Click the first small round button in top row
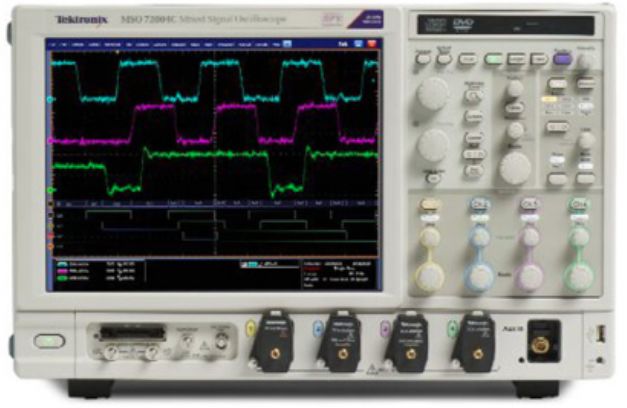Image resolution: width=627 pixels, height=408 pixels. pos(423,59)
